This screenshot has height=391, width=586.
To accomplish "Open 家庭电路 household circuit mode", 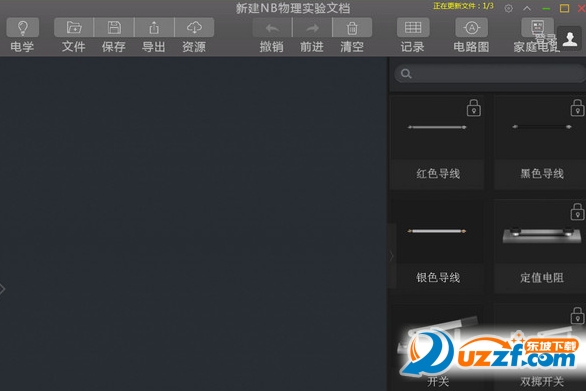I will pyautogui.click(x=537, y=28).
